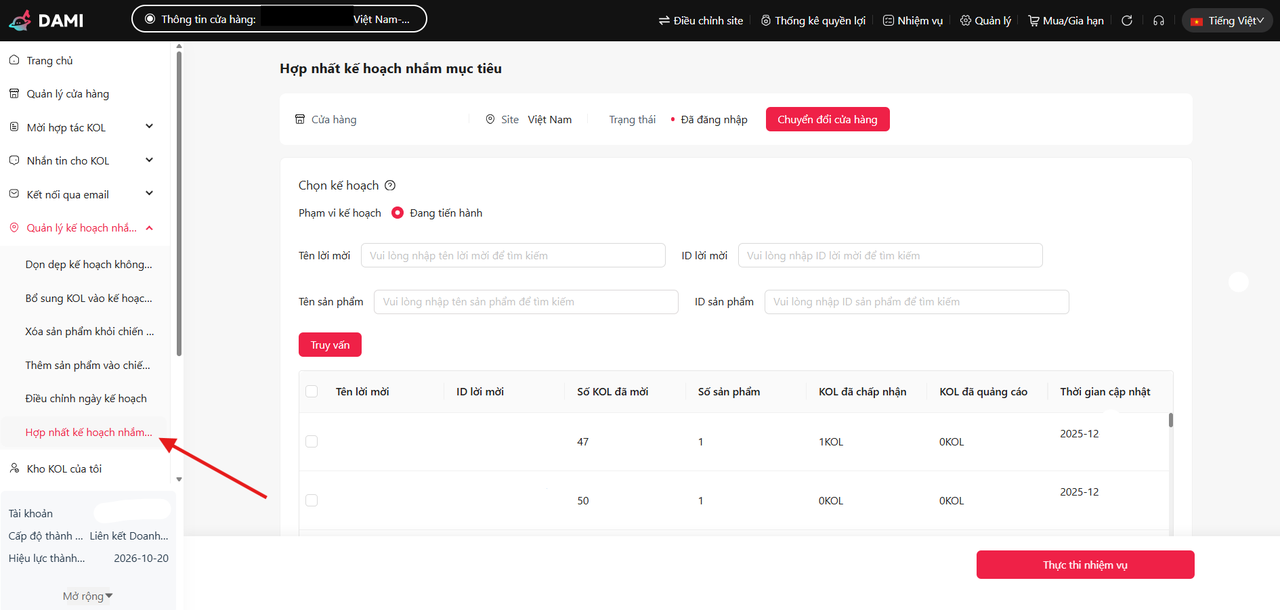This screenshot has width=1280, height=610.
Task: Click the Tên lời mời search field
Action: pyautogui.click(x=513, y=255)
